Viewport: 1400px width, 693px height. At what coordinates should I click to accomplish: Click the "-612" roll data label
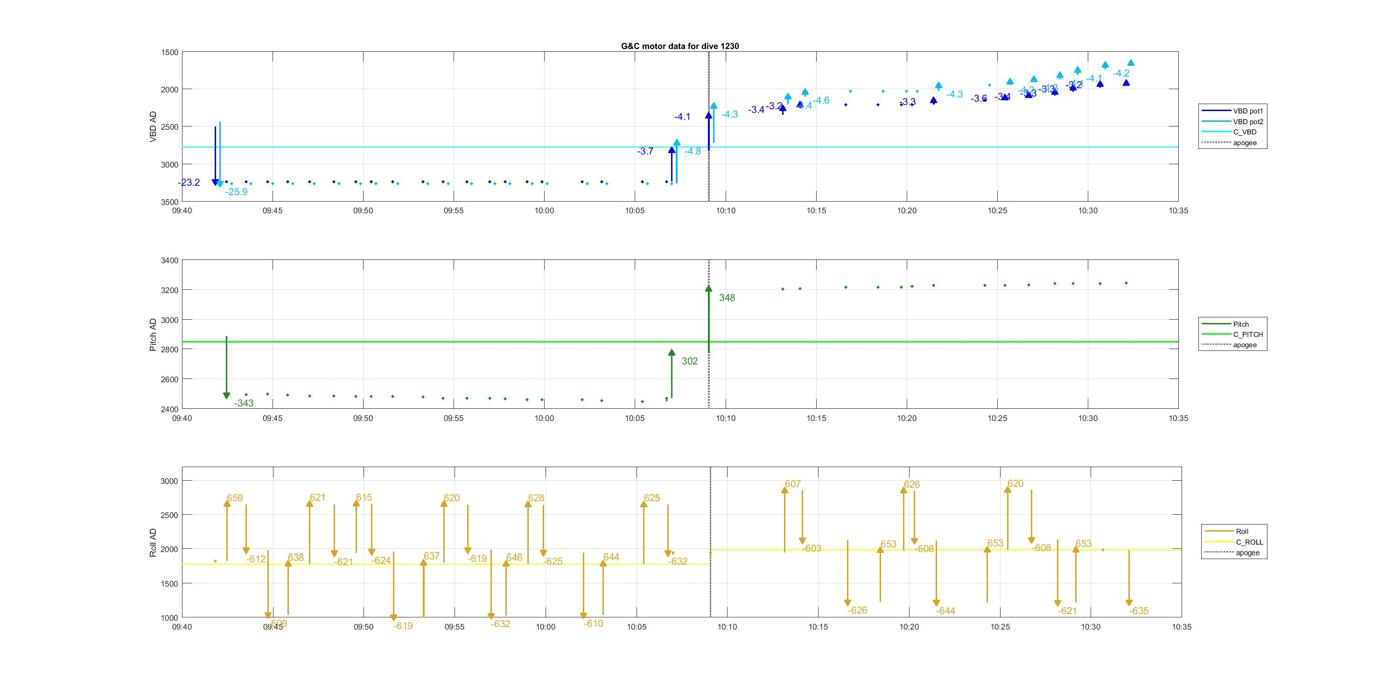[x=257, y=559]
